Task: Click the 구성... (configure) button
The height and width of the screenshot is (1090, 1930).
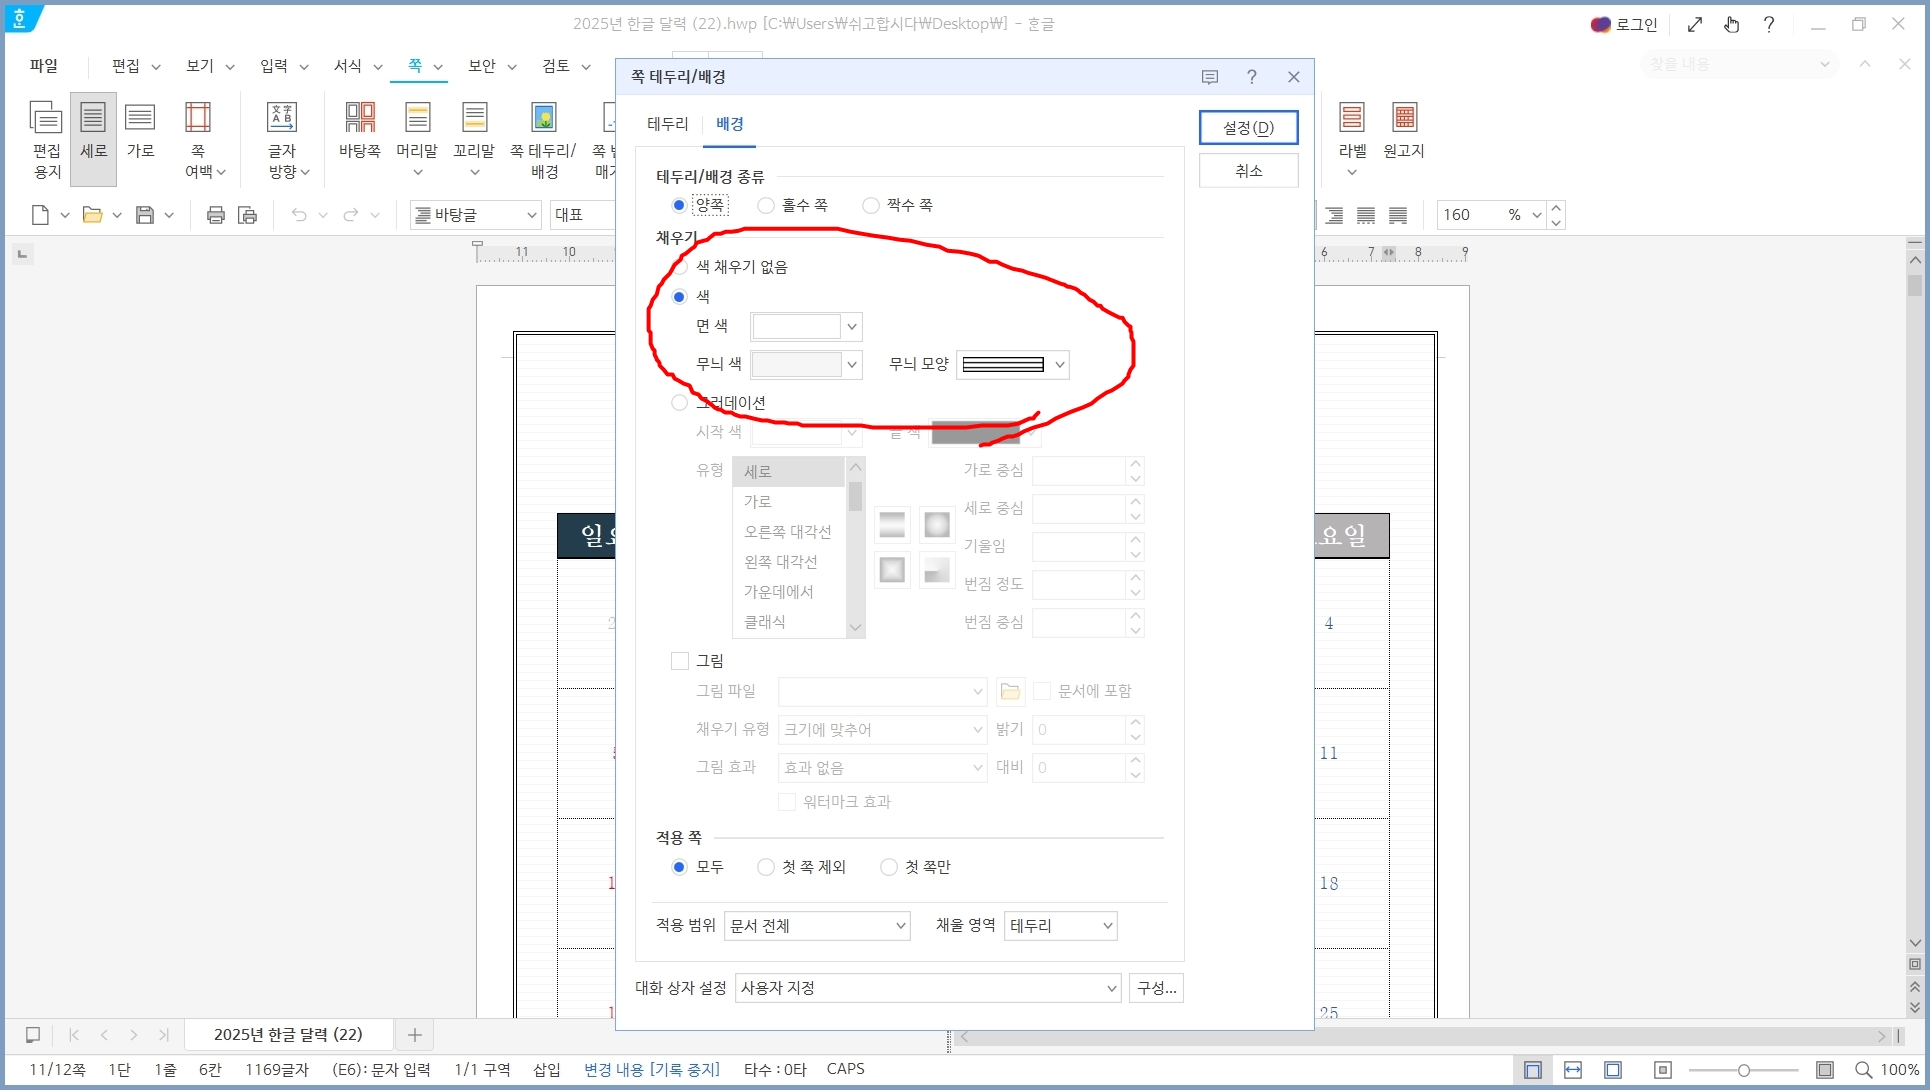Action: [1156, 988]
